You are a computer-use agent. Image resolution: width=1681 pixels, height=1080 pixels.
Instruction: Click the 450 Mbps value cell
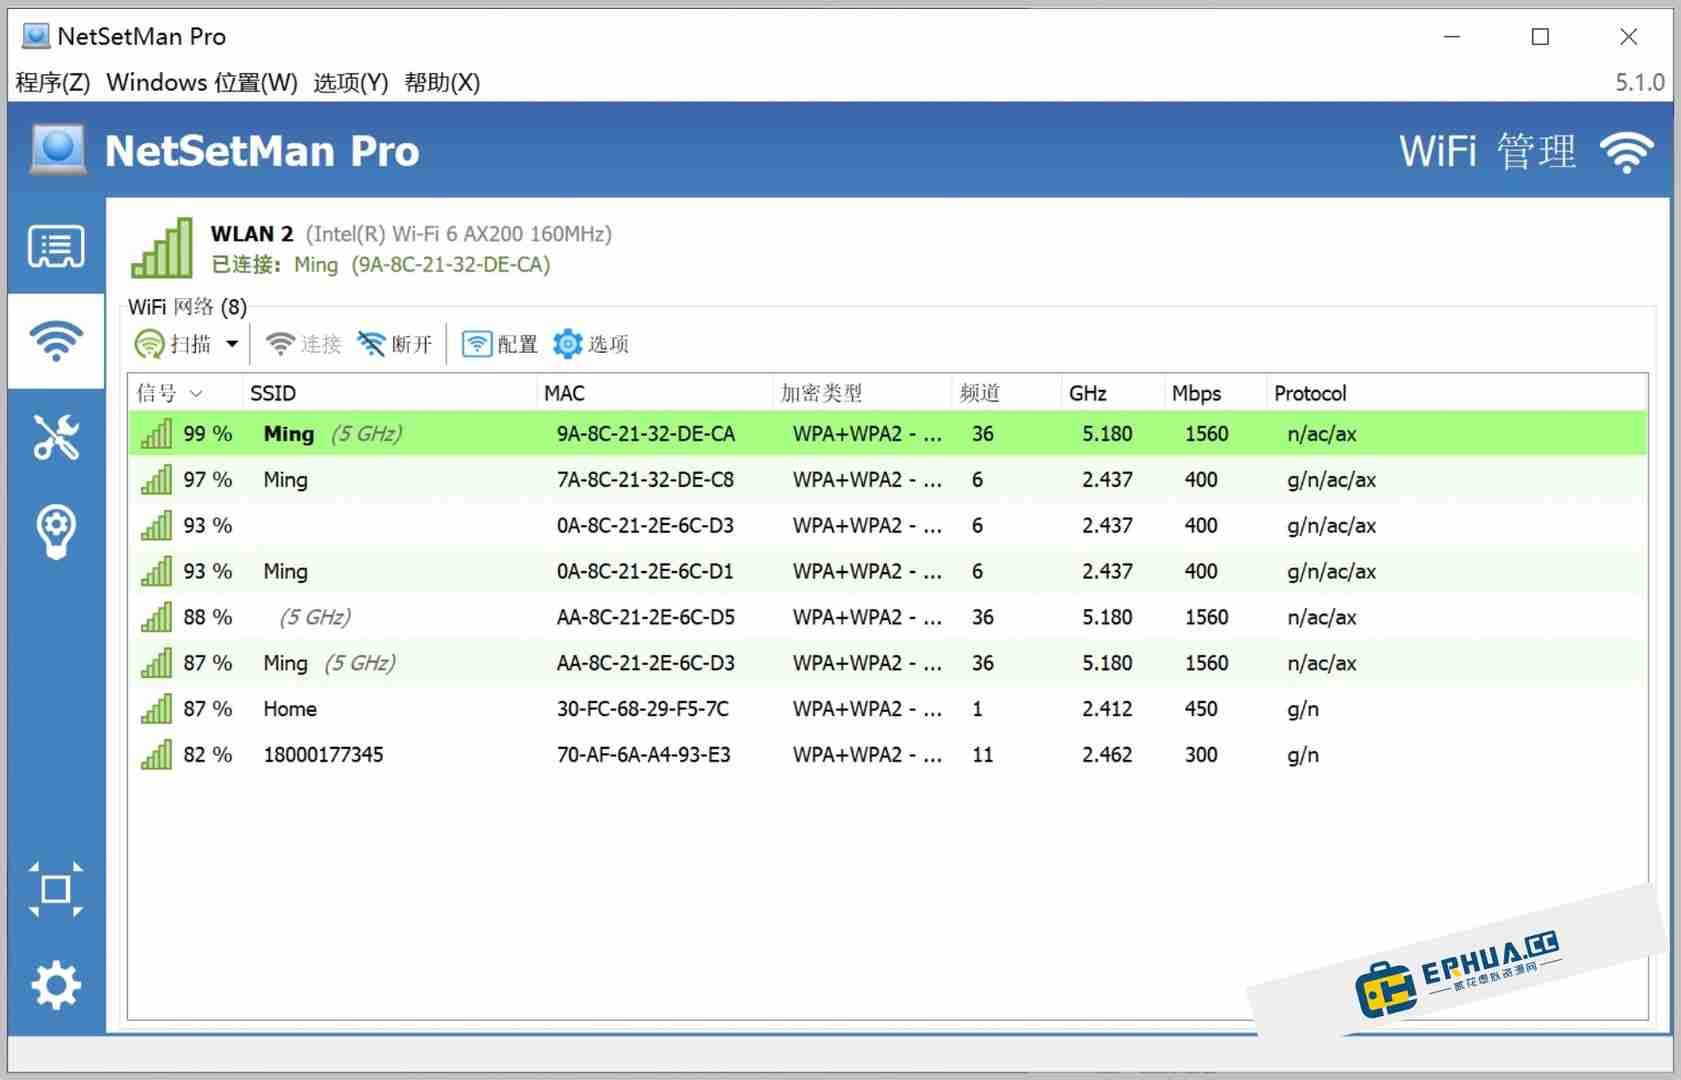coord(1201,709)
